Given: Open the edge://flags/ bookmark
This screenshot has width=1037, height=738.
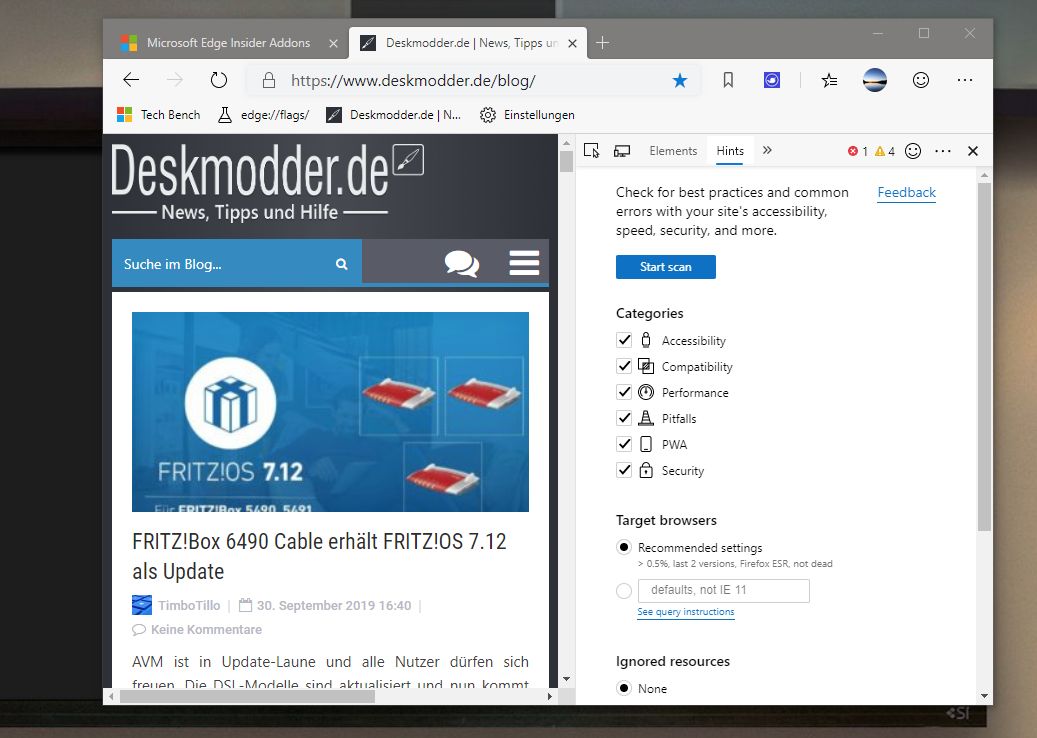Looking at the screenshot, I should [x=264, y=115].
